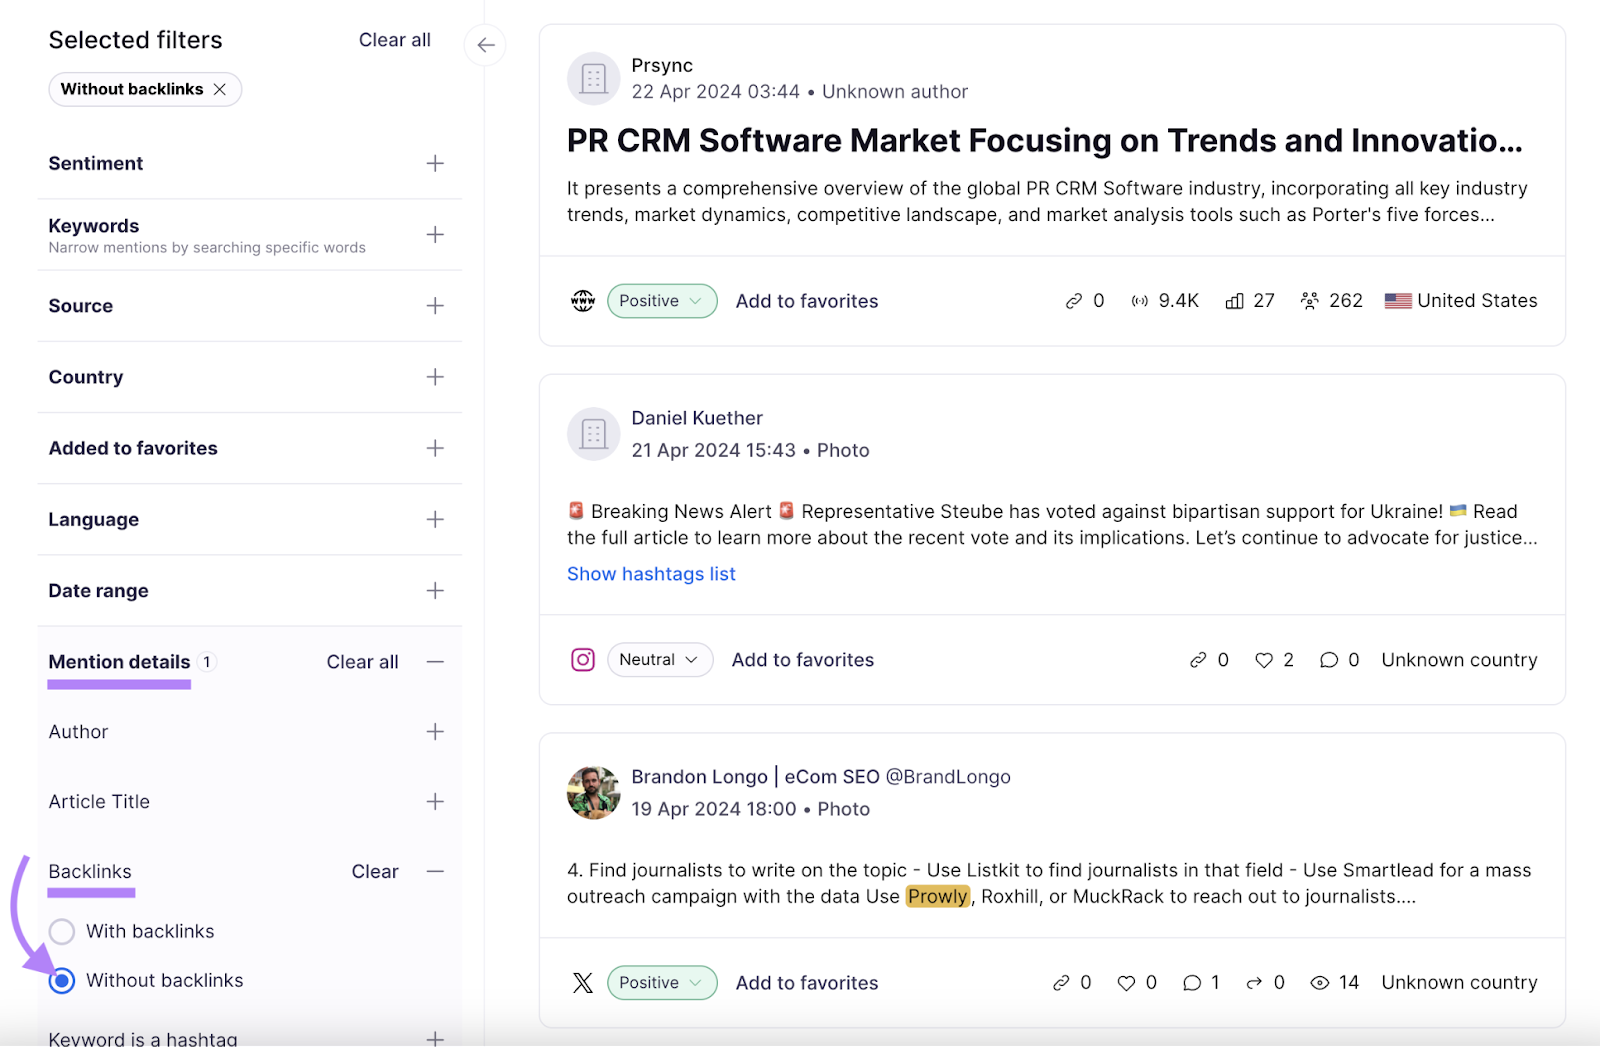Click the backlinks chain icon on the Prsync mention
Screen dimensions: 1600x1047
pyautogui.click(x=1075, y=300)
